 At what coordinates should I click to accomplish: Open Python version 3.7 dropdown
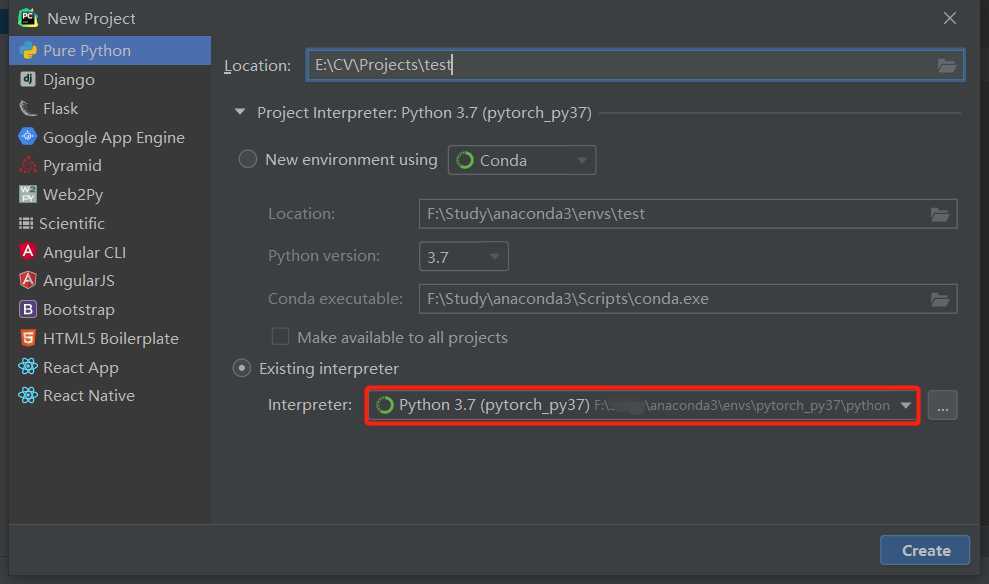point(464,256)
